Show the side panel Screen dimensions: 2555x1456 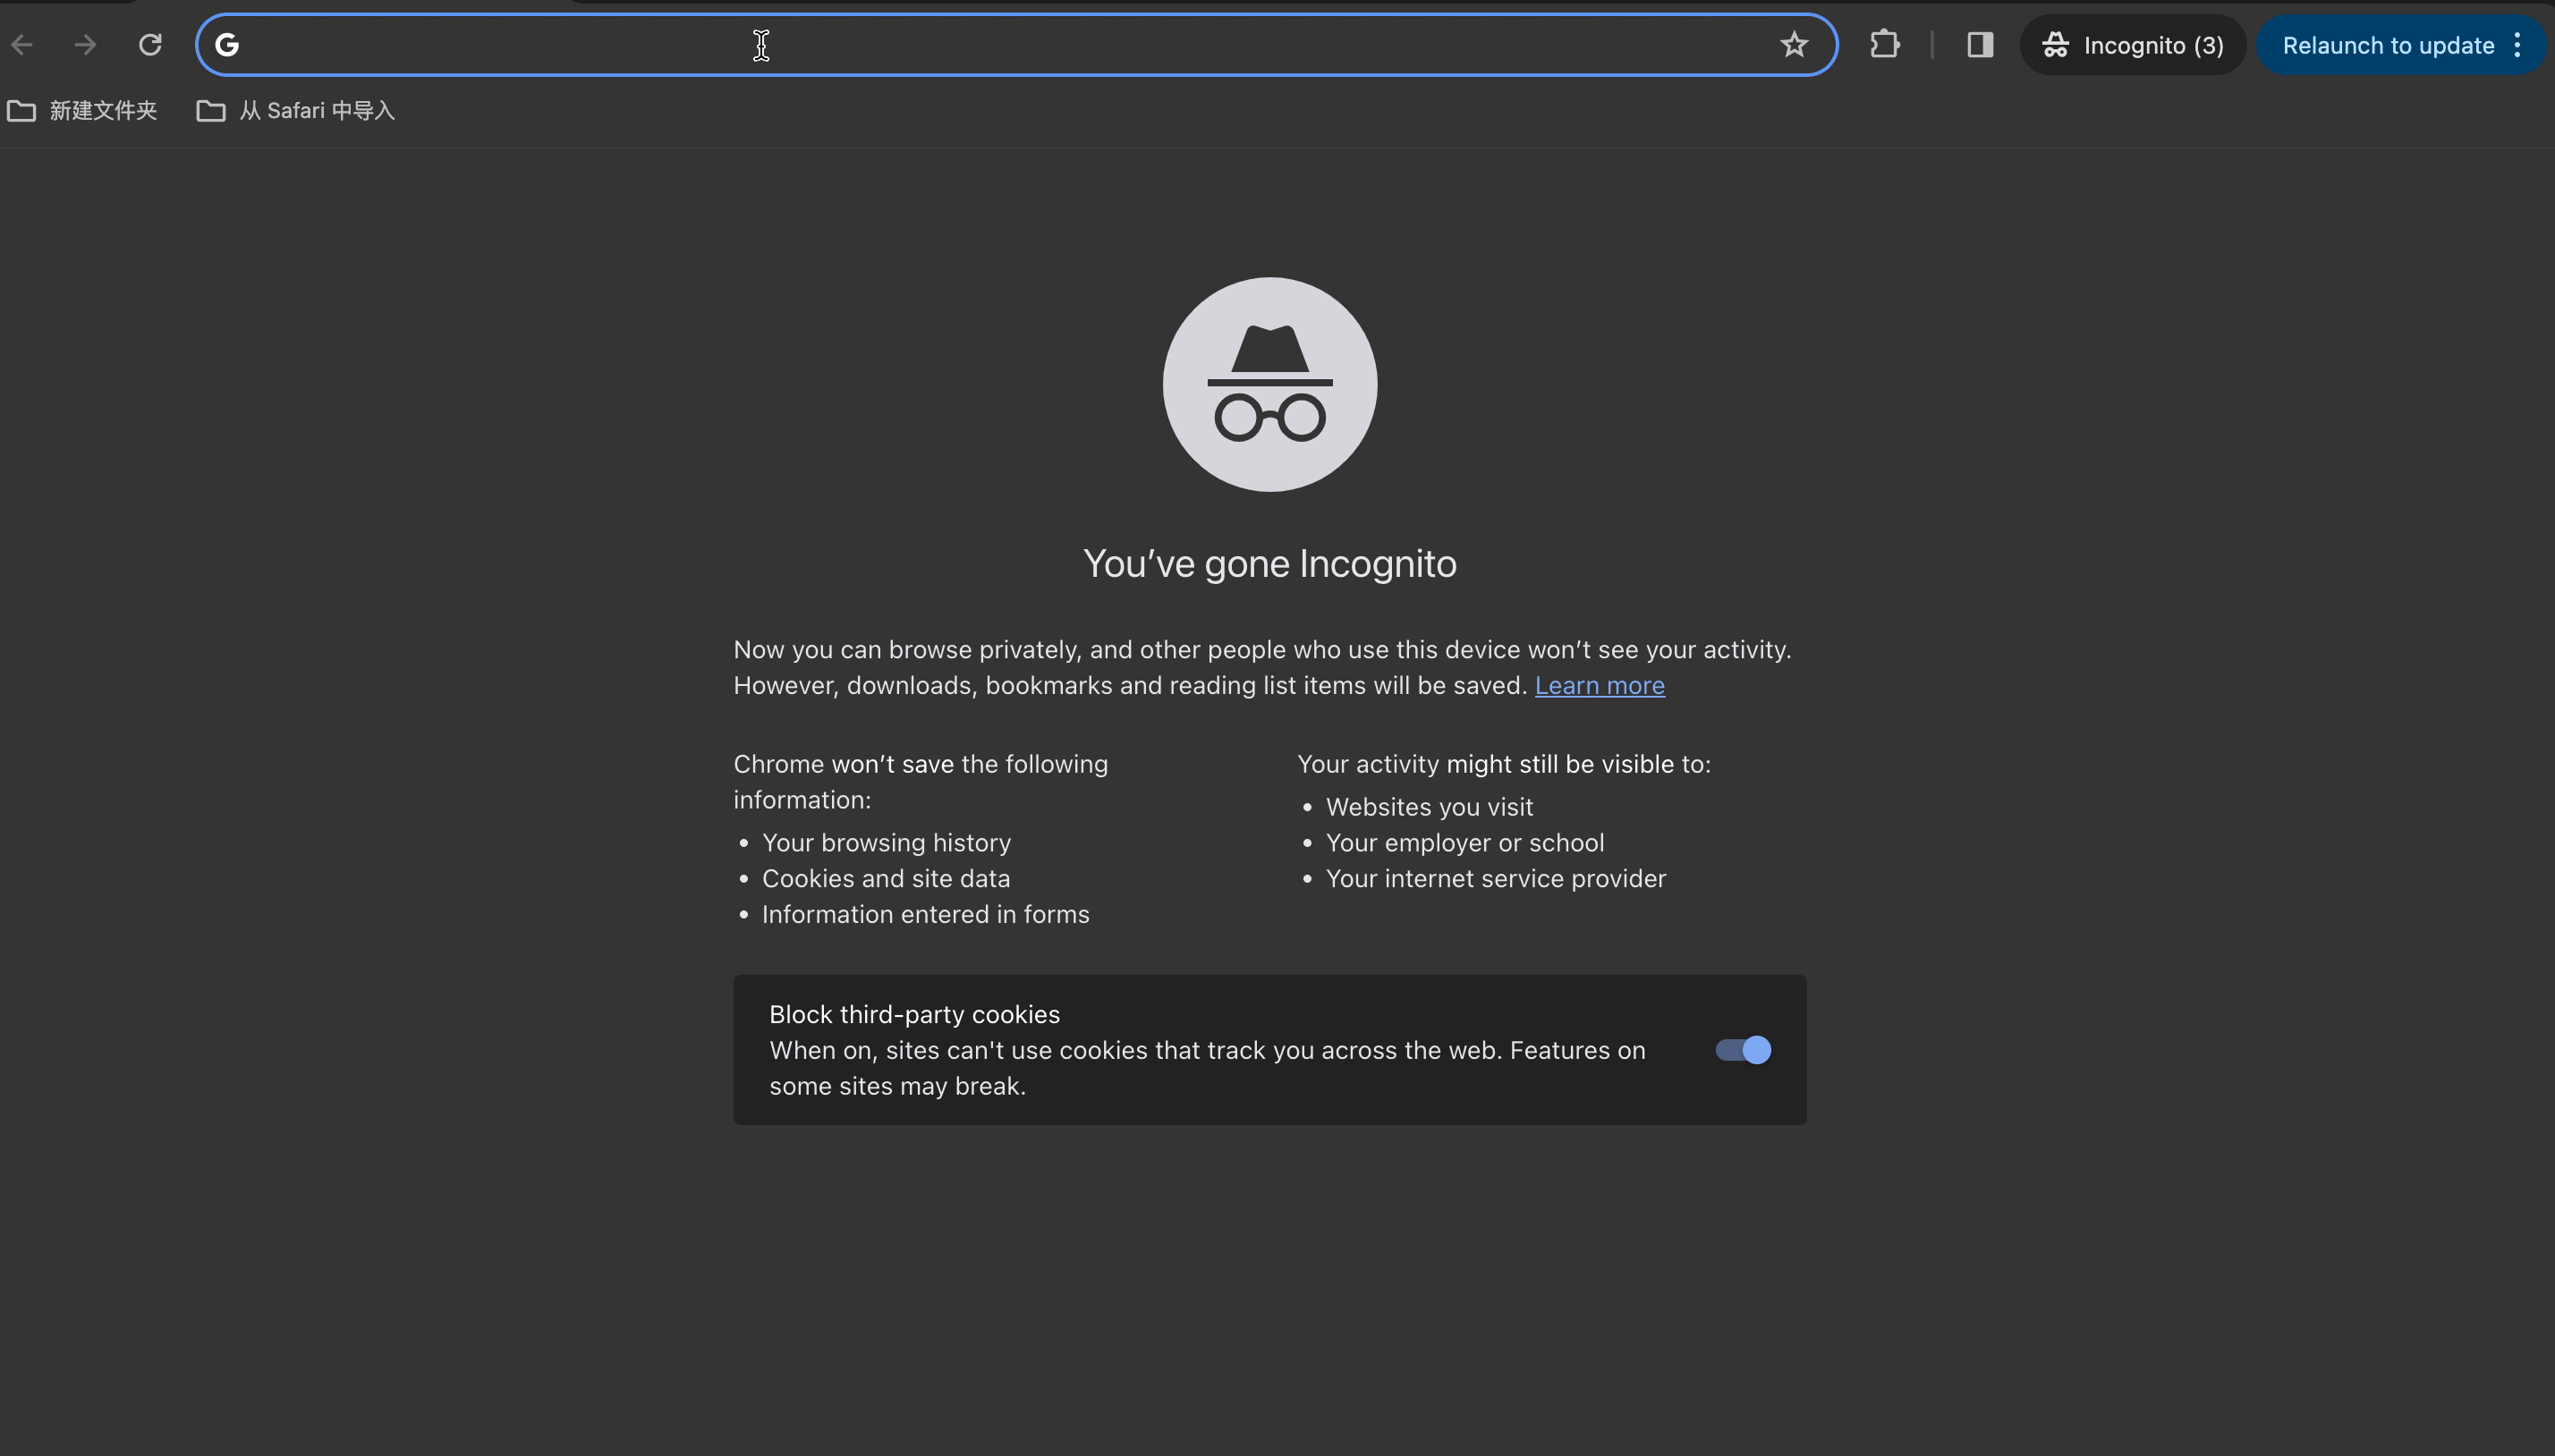(1980, 45)
